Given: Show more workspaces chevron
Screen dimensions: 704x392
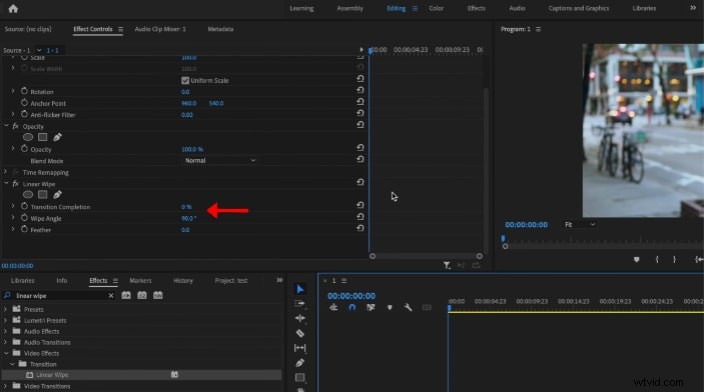Looking at the screenshot, I should [x=693, y=8].
